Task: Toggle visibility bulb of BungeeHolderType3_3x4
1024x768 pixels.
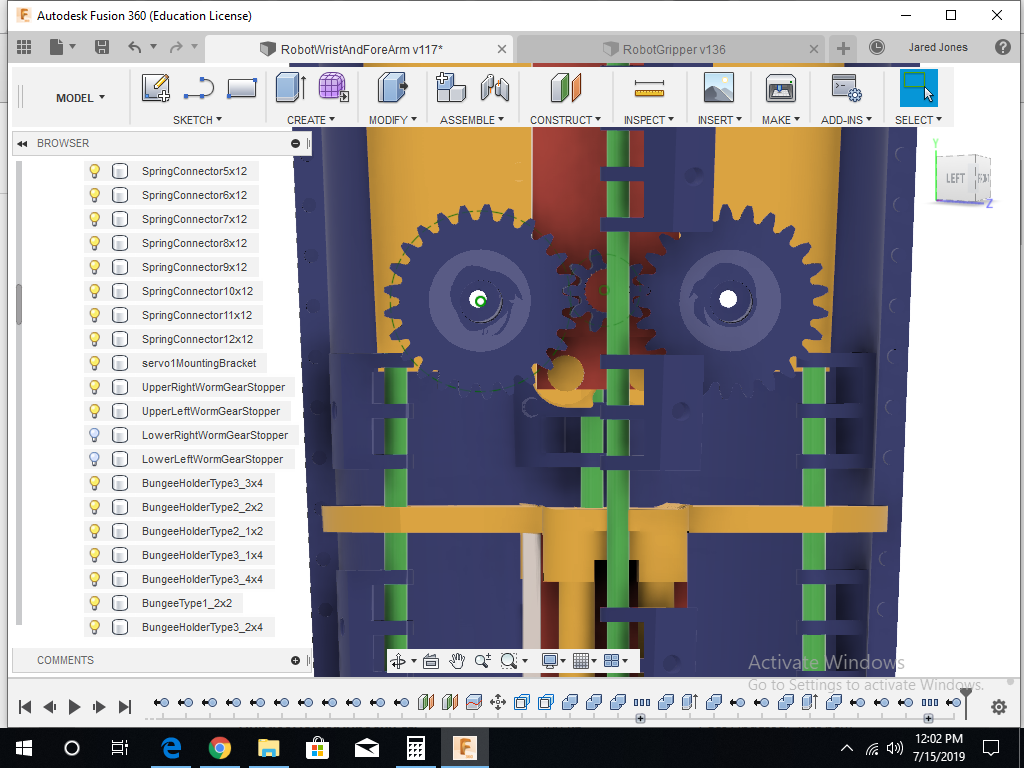Action: point(95,483)
